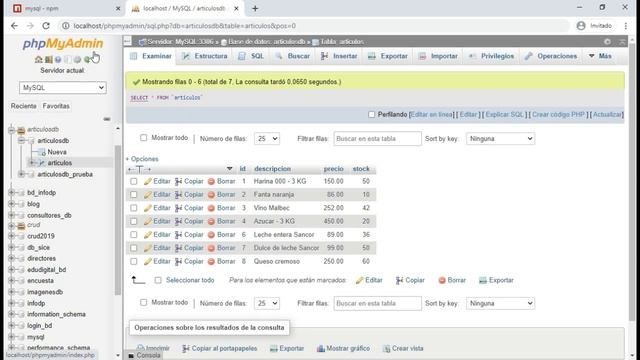Click the log out icon beside the home icon
The width and height of the screenshot is (640, 360).
[x=49, y=60]
